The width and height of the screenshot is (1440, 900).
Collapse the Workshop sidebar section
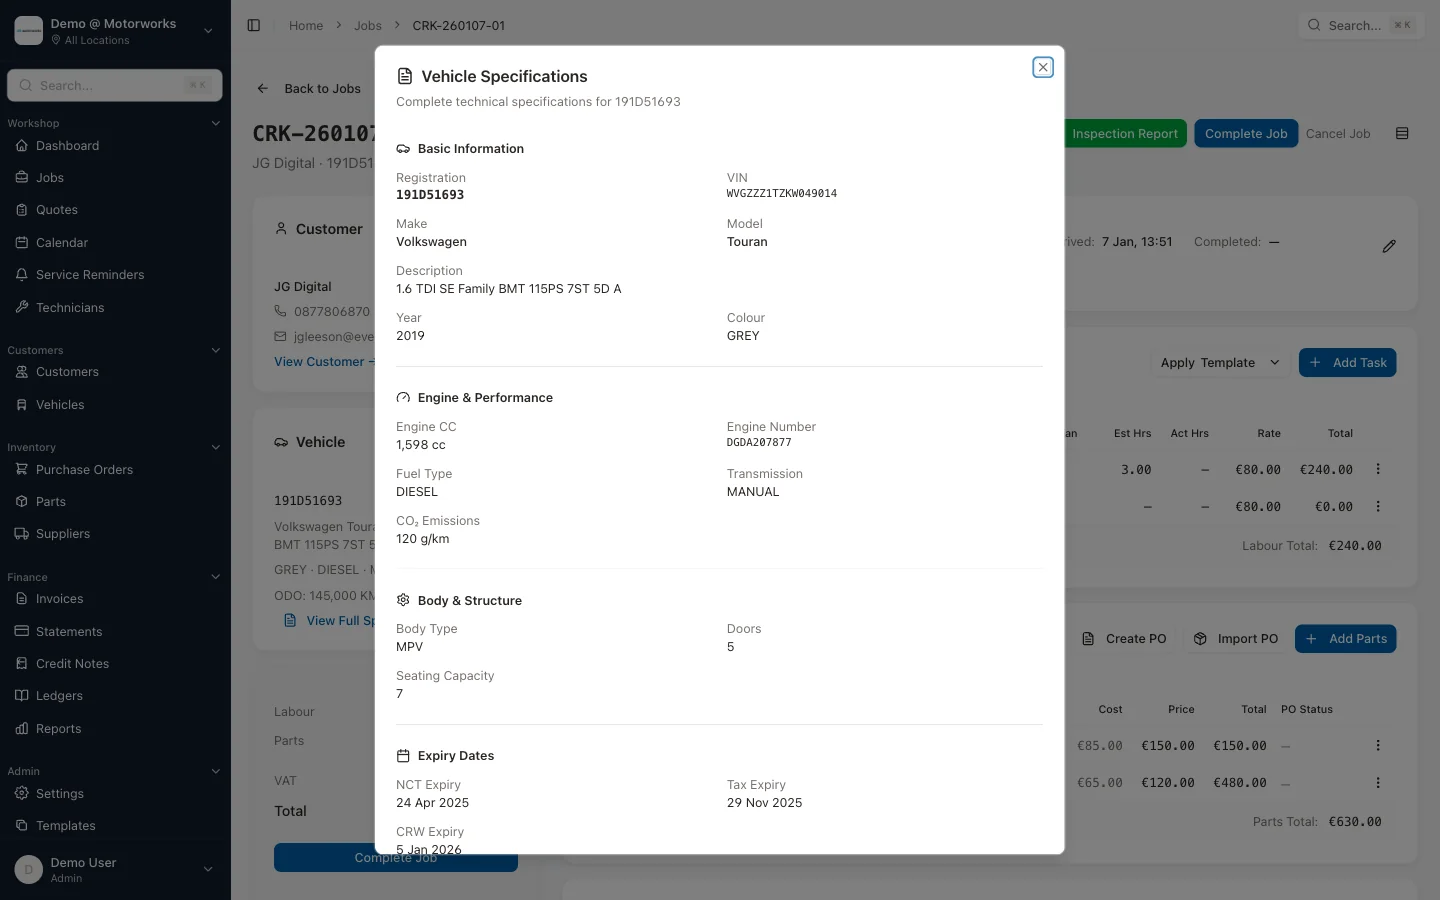point(216,123)
